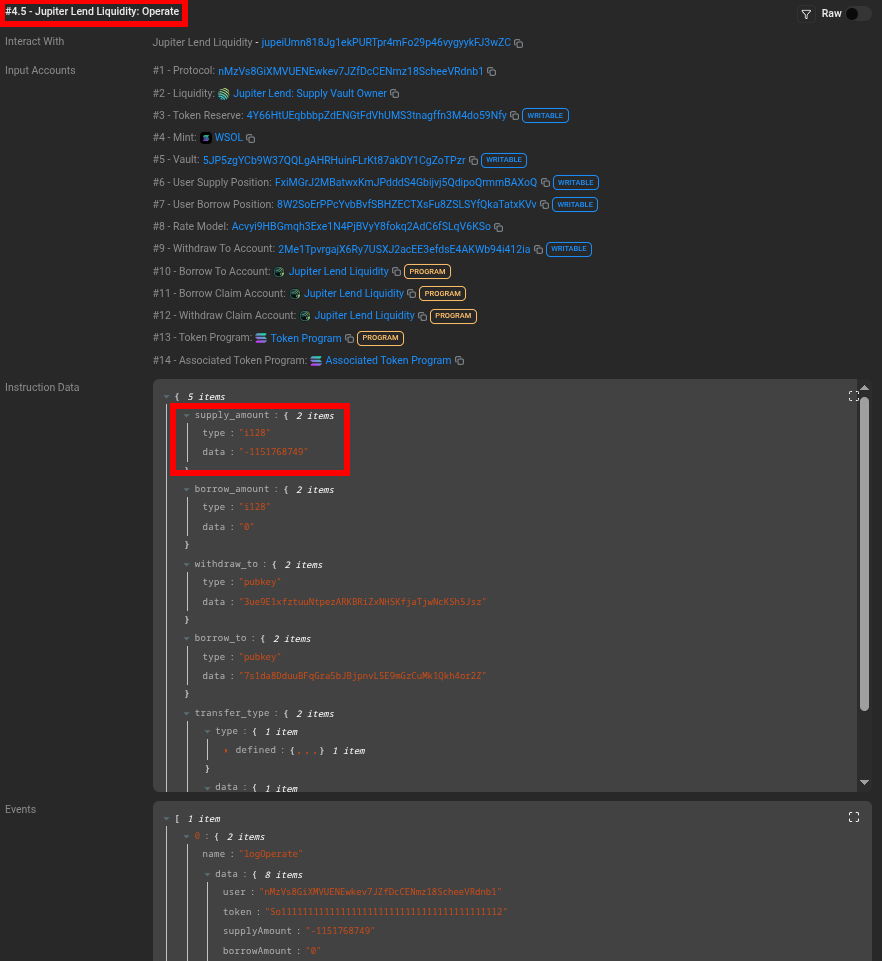882x961 pixels.
Task: Open the Associated Token Program link
Action: (x=388, y=360)
